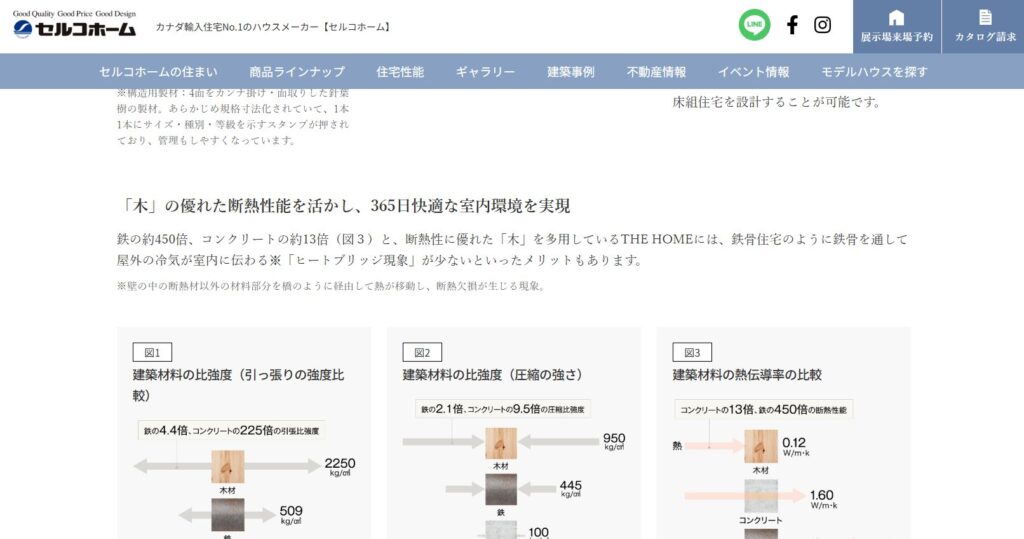Click the セルコホーム logo
Image resolution: width=1024 pixels, height=539 pixels.
[74, 28]
